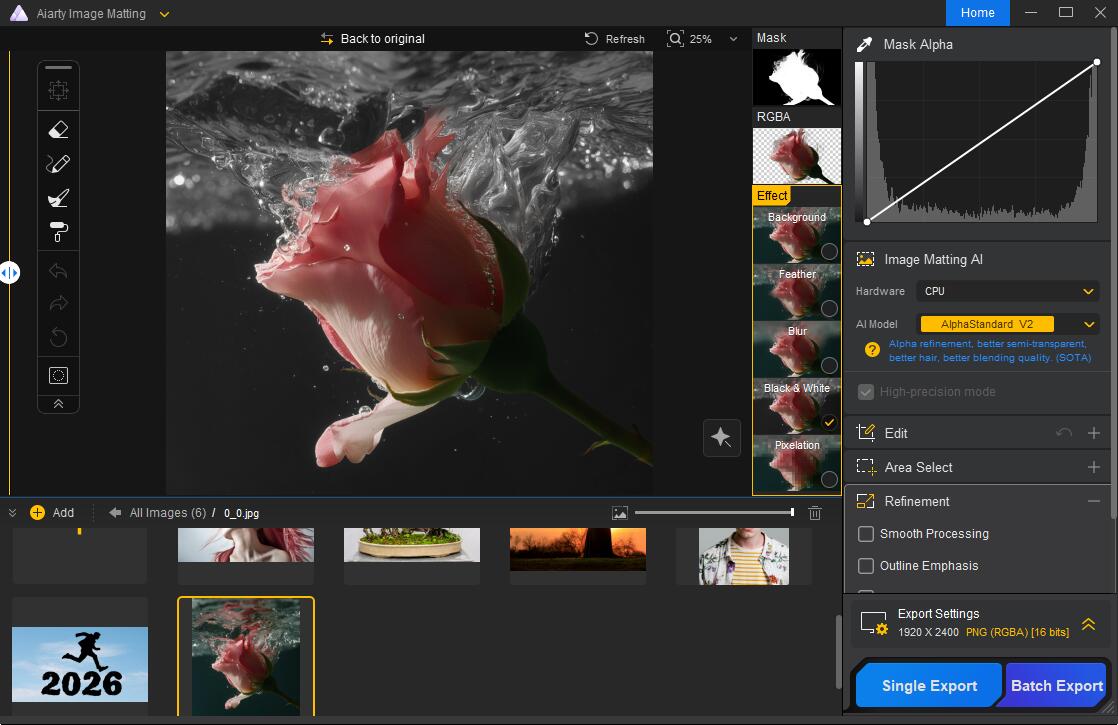The width and height of the screenshot is (1118, 725).
Task: Select the 2026 runner image thumbnail
Action: (80, 664)
